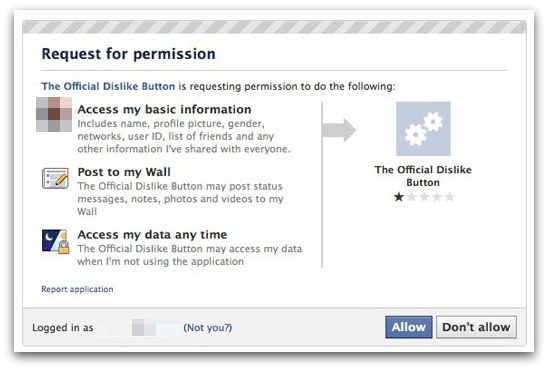548x370 pixels.
Task: Select the Access my data any time heading
Action: [x=152, y=234]
